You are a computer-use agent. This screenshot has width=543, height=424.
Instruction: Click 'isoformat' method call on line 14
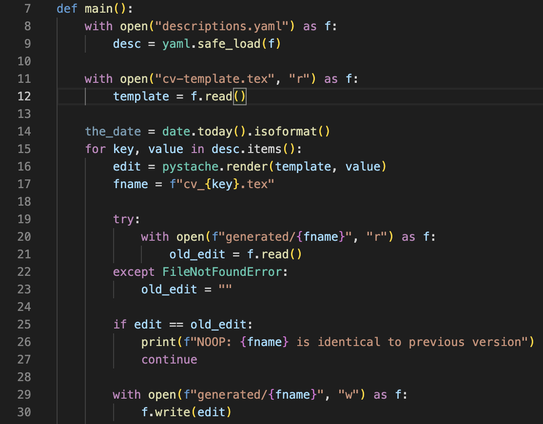(x=285, y=132)
